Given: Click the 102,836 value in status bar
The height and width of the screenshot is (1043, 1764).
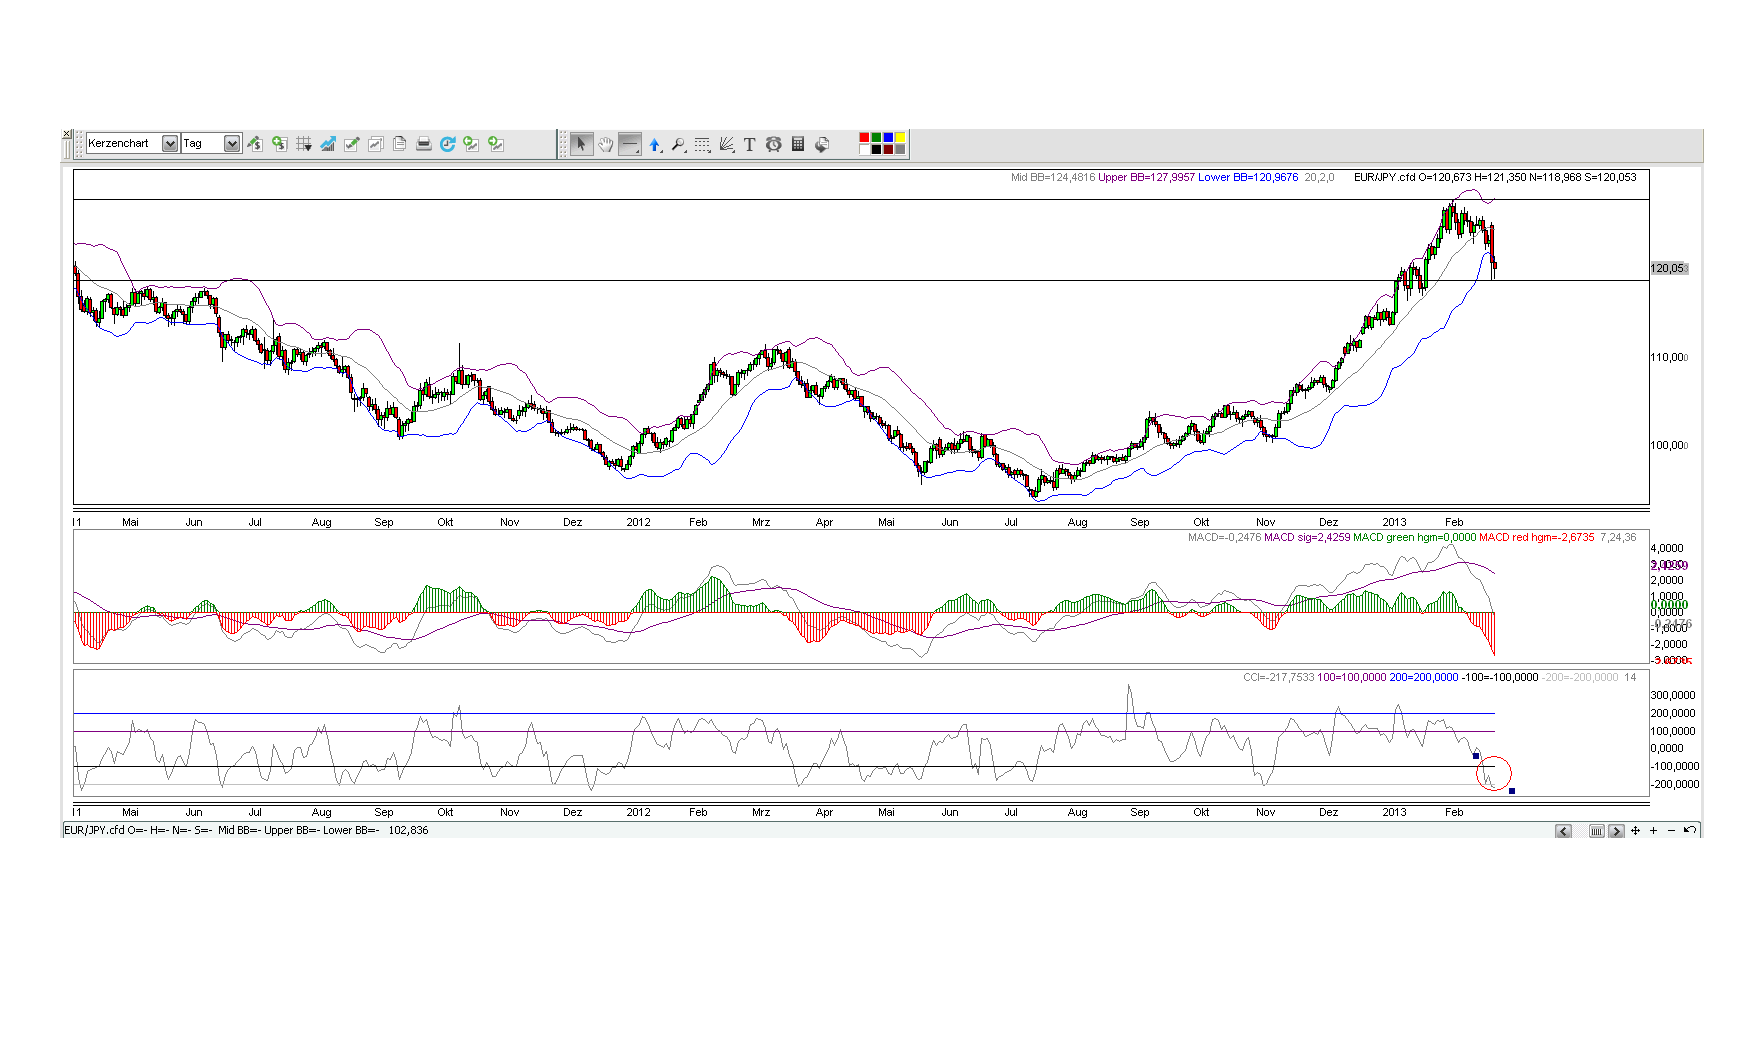Looking at the screenshot, I should [x=408, y=831].
